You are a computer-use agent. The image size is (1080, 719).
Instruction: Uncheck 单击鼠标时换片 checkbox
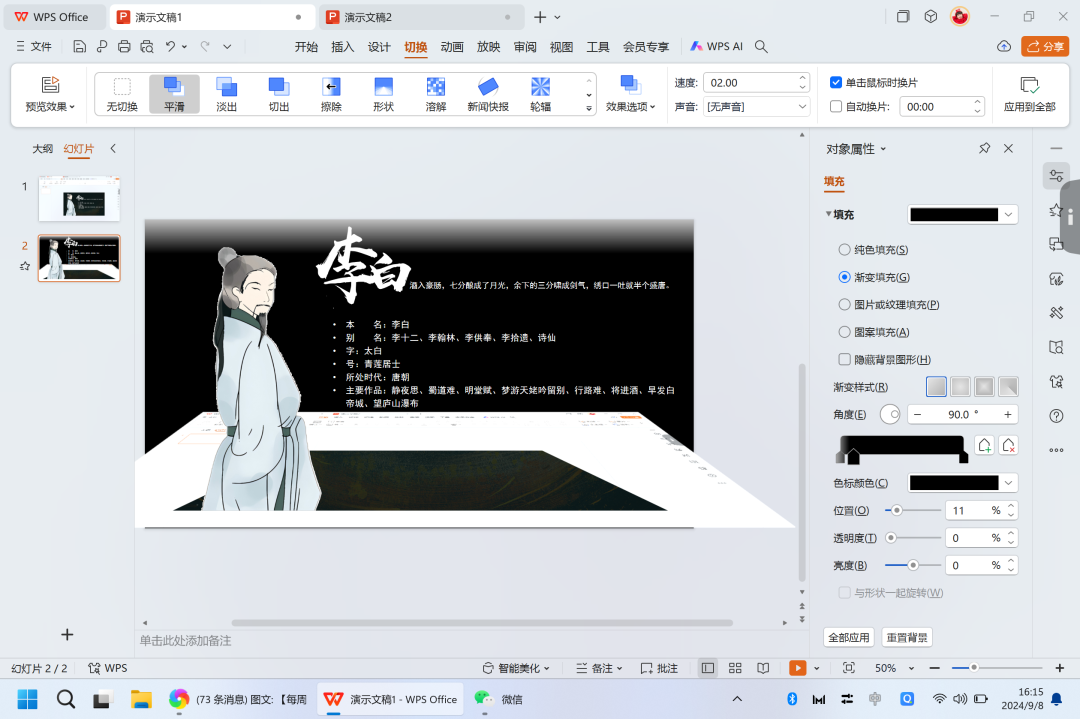tap(836, 83)
